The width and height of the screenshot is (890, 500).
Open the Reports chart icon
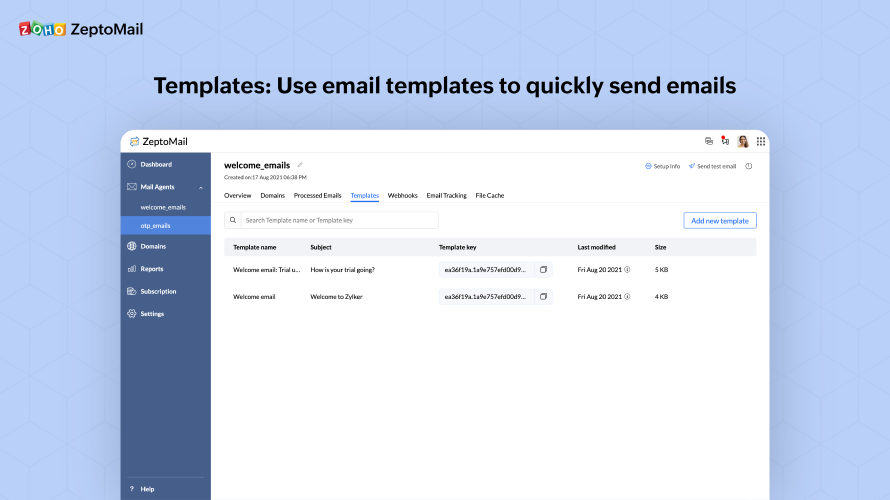(132, 268)
